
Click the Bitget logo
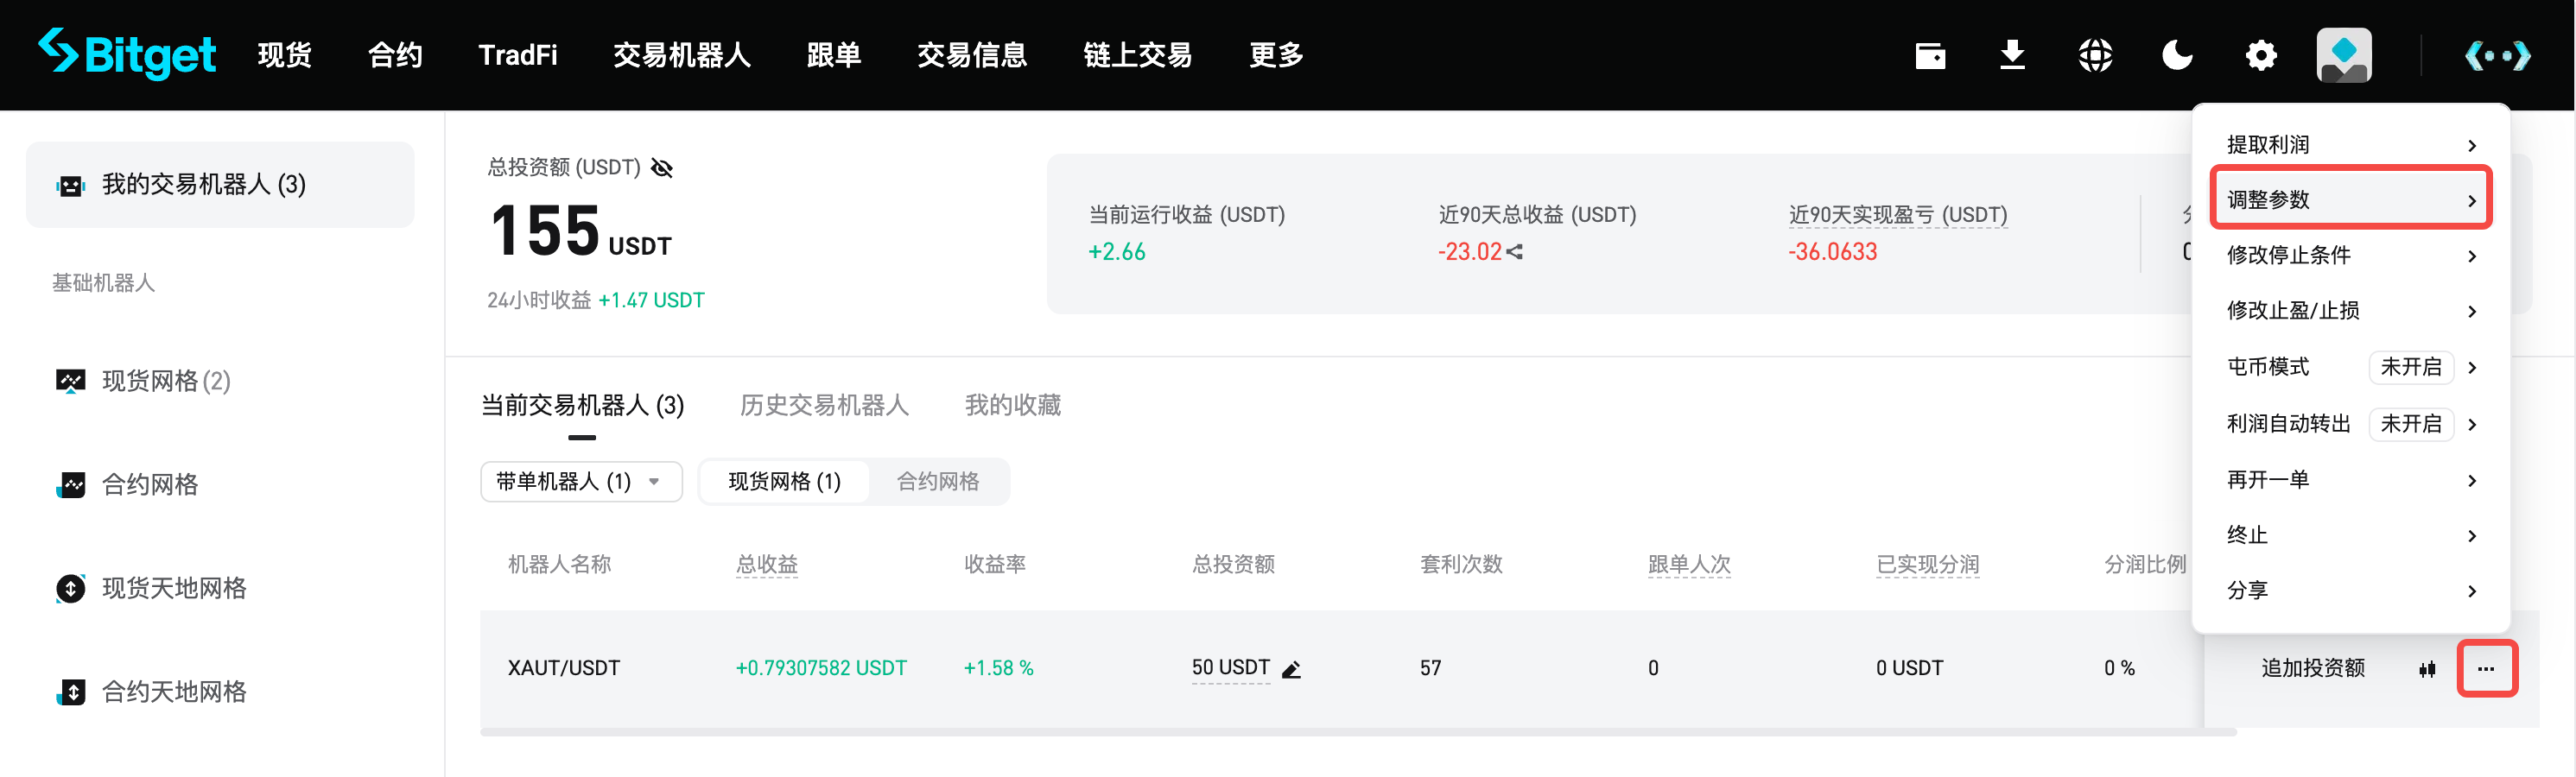[x=126, y=55]
